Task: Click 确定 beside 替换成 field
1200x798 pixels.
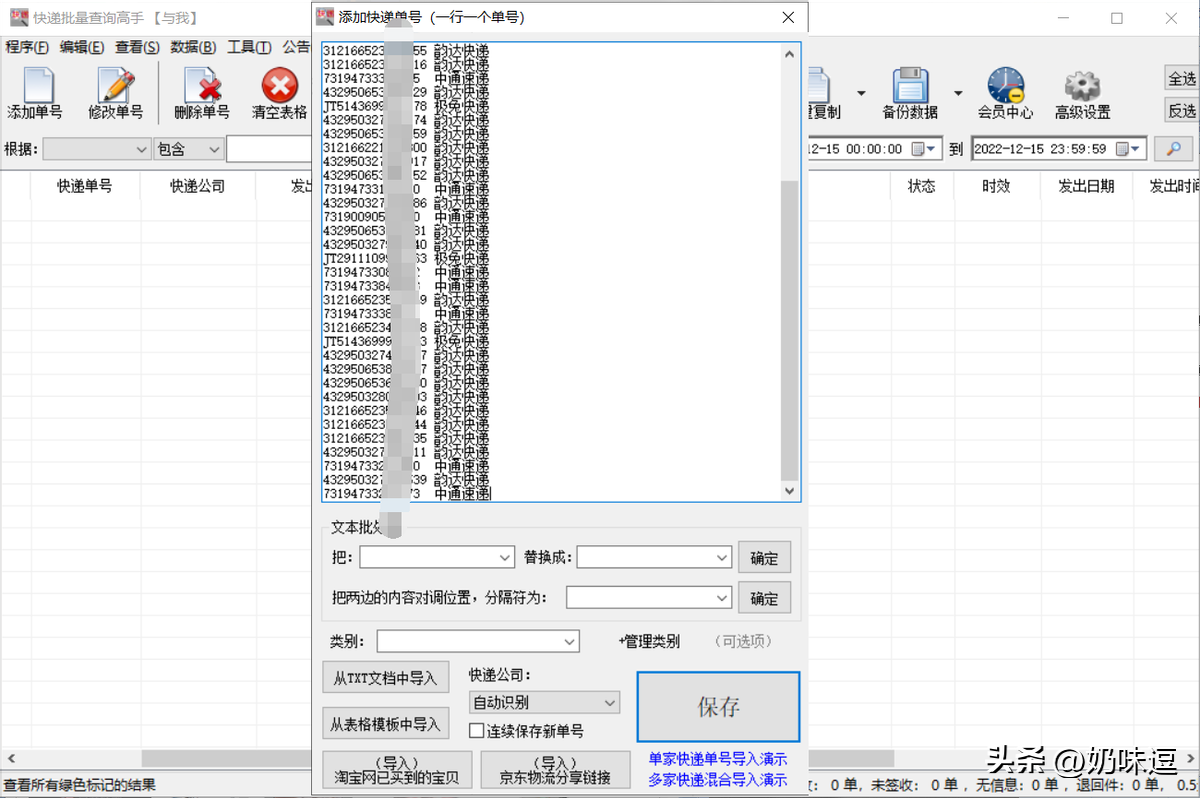Action: [x=764, y=558]
